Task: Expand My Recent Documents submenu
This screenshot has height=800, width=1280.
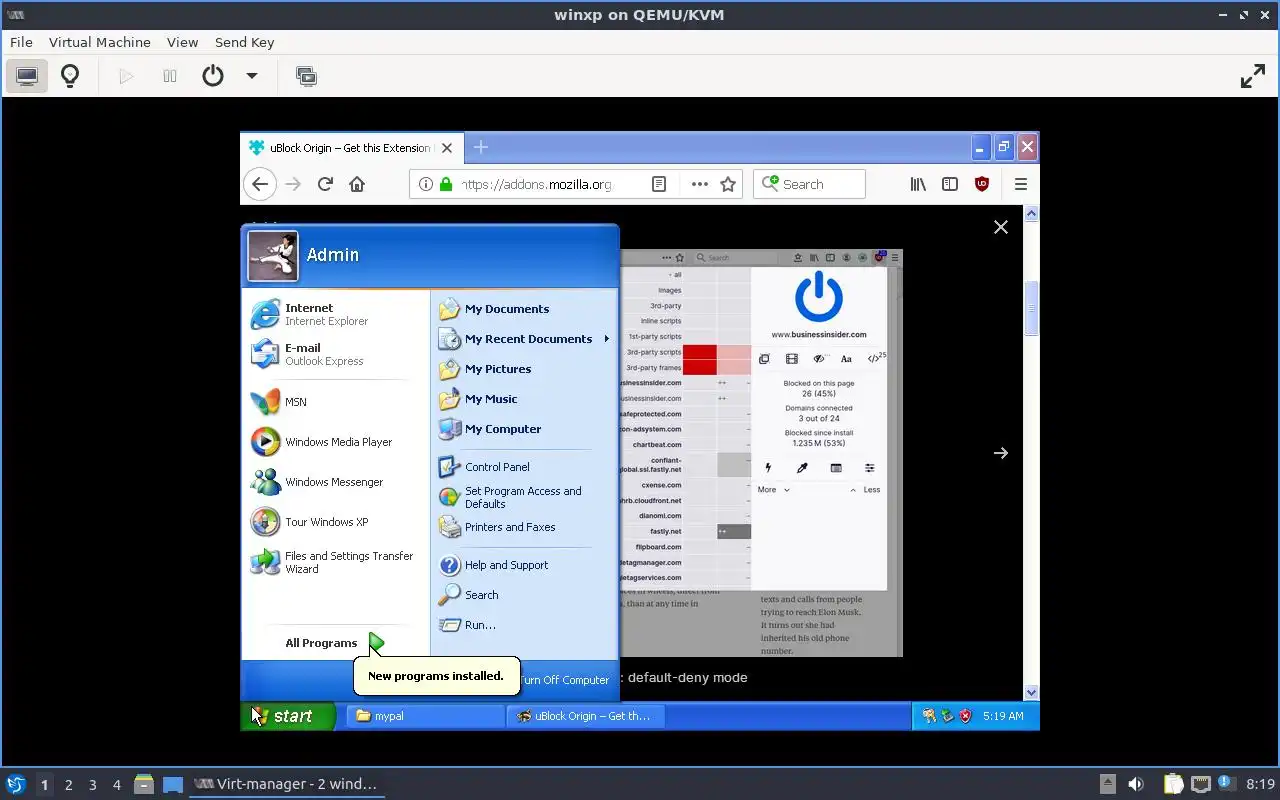Action: point(525,339)
